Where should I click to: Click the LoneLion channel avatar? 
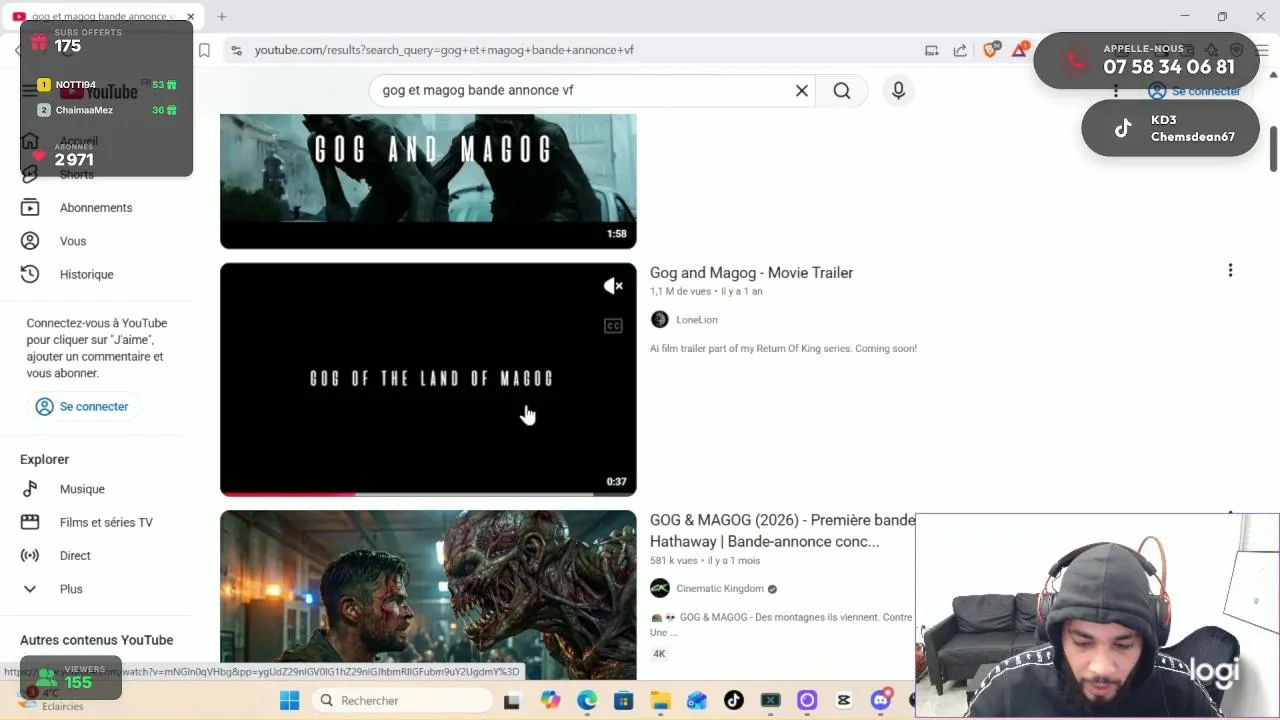[x=659, y=320]
